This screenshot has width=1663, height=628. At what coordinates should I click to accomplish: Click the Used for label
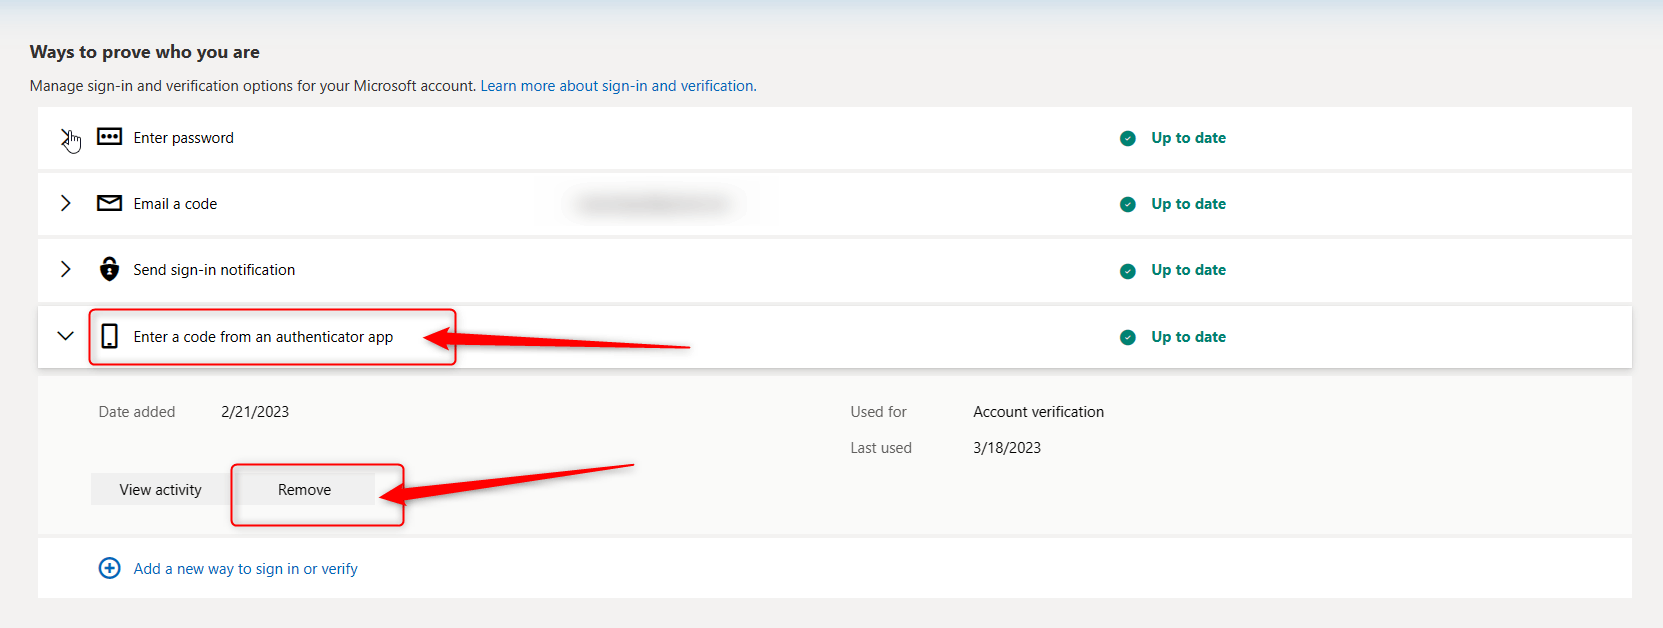point(878,412)
